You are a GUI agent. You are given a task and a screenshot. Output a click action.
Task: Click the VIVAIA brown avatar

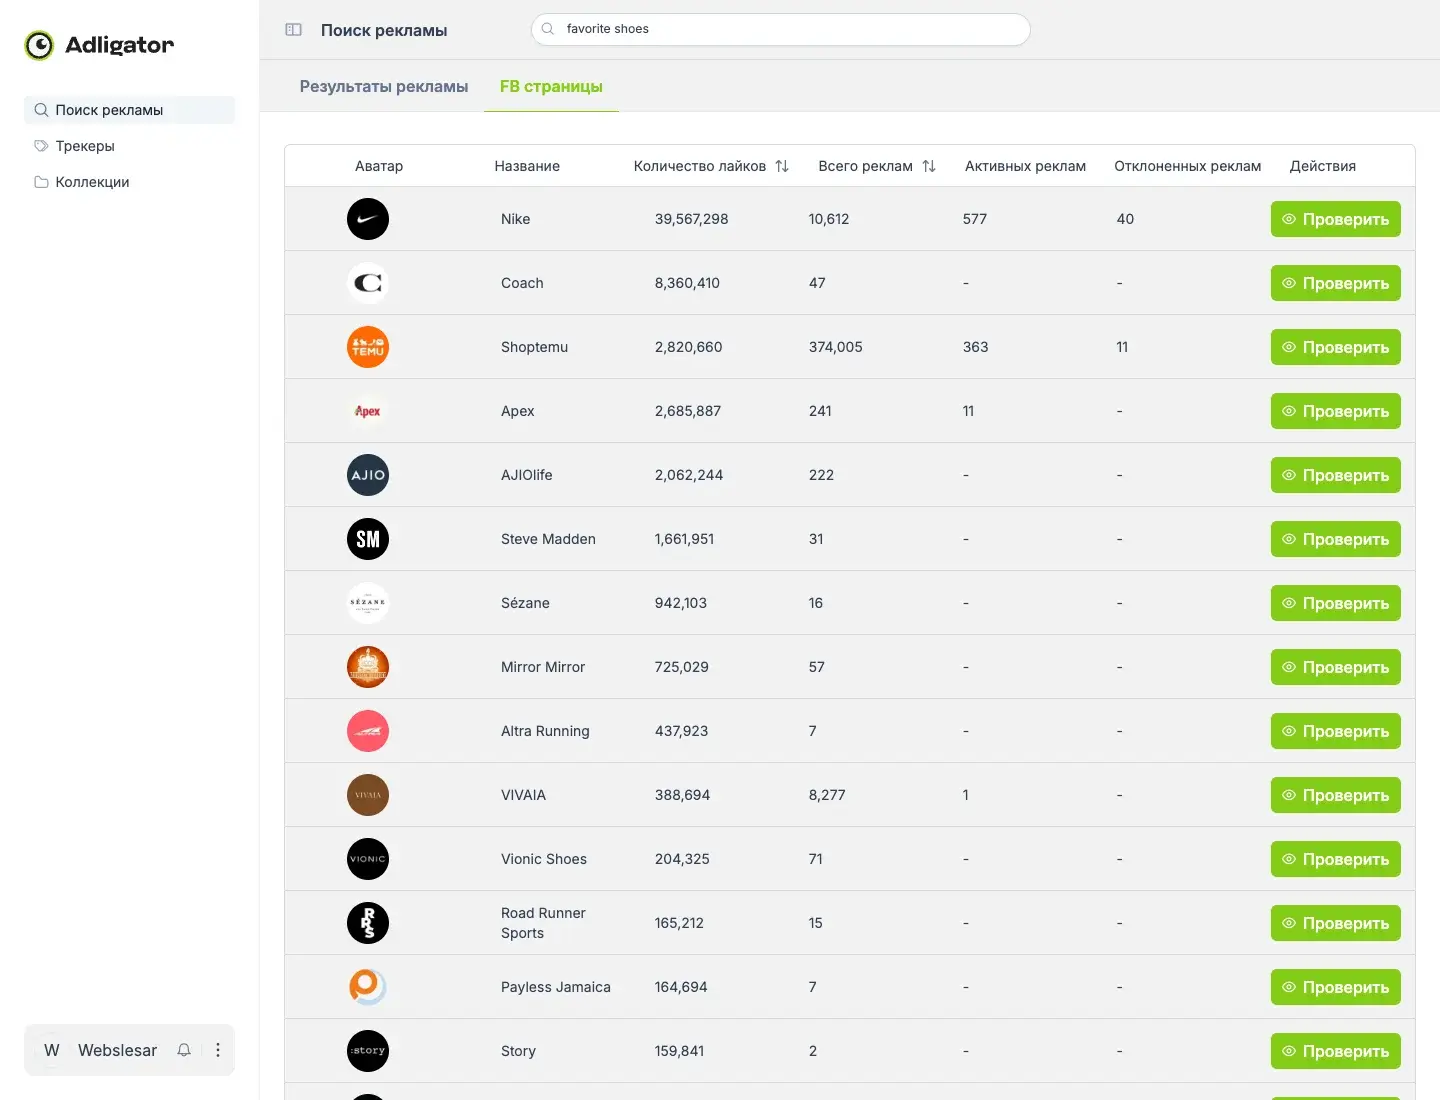[368, 795]
